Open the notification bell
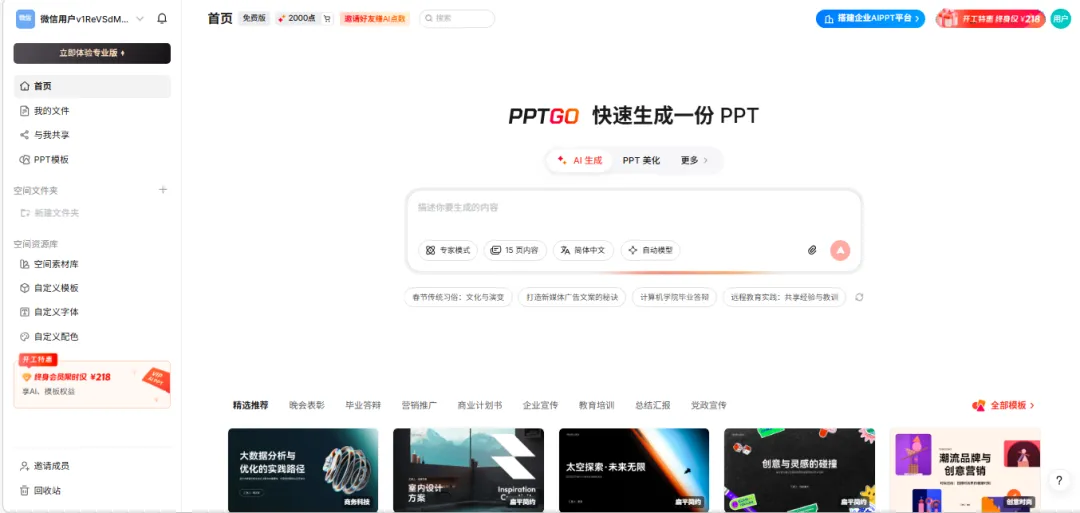The image size is (1080, 513). (162, 19)
